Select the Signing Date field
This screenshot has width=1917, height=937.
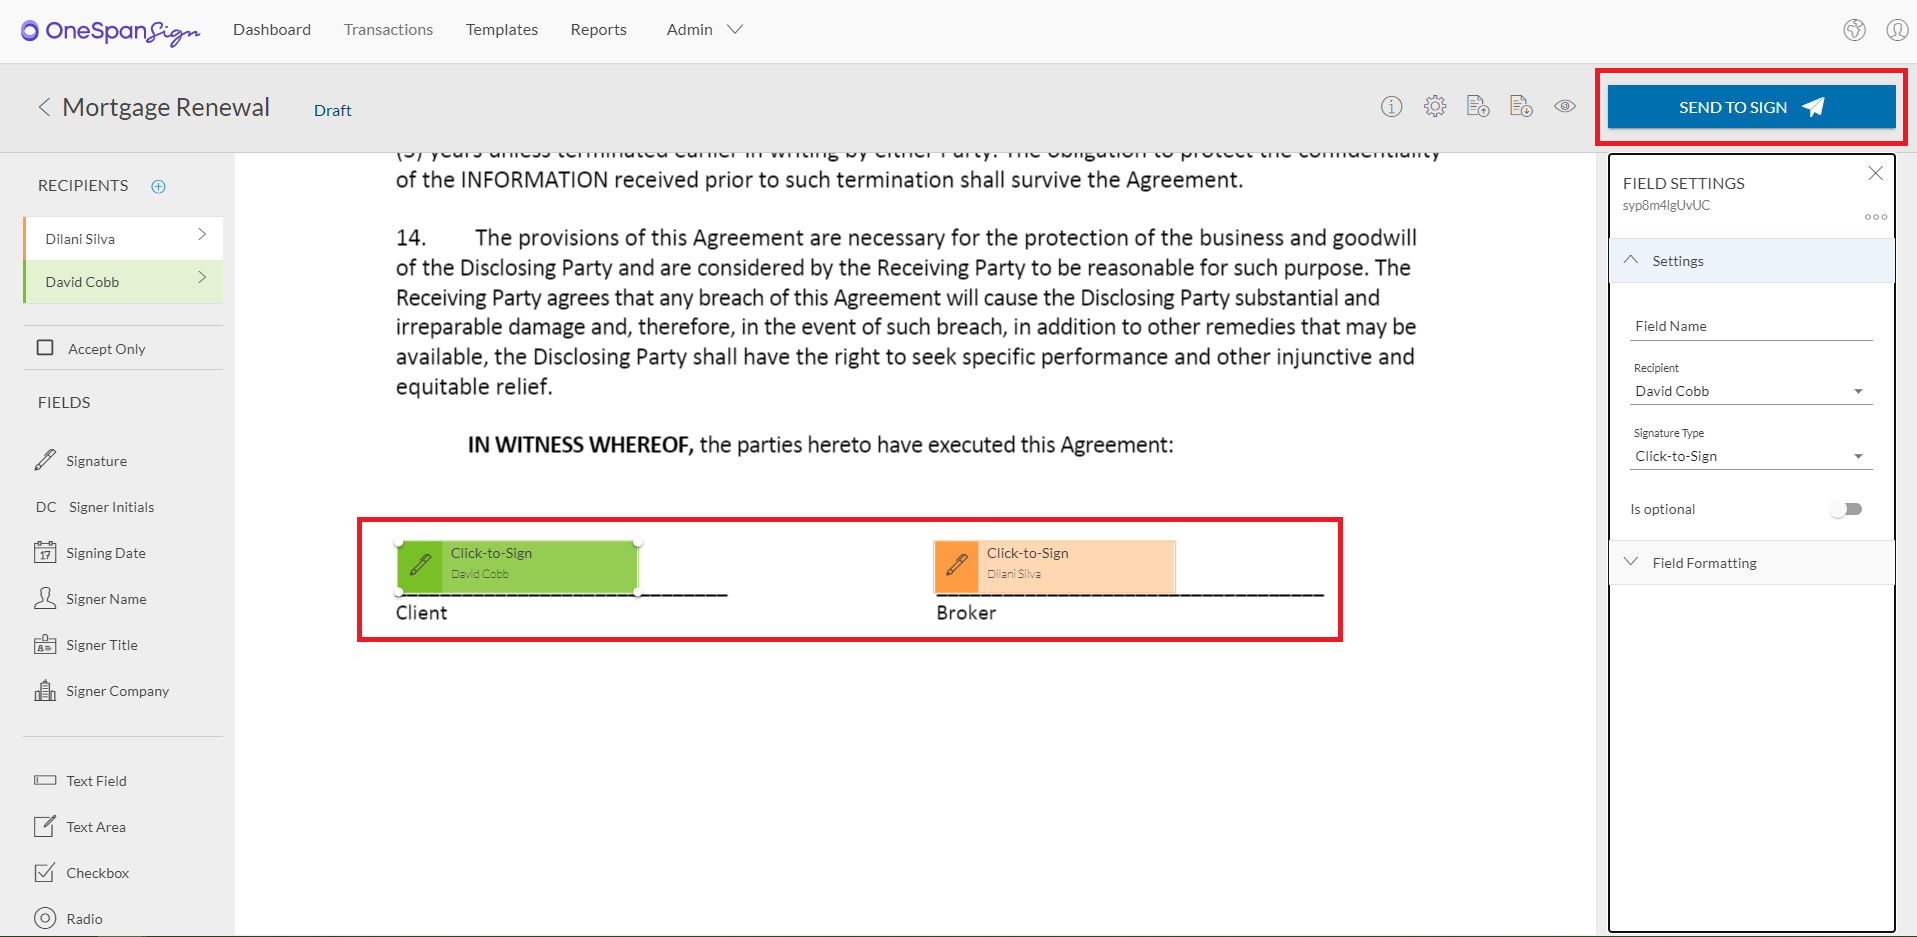click(105, 553)
